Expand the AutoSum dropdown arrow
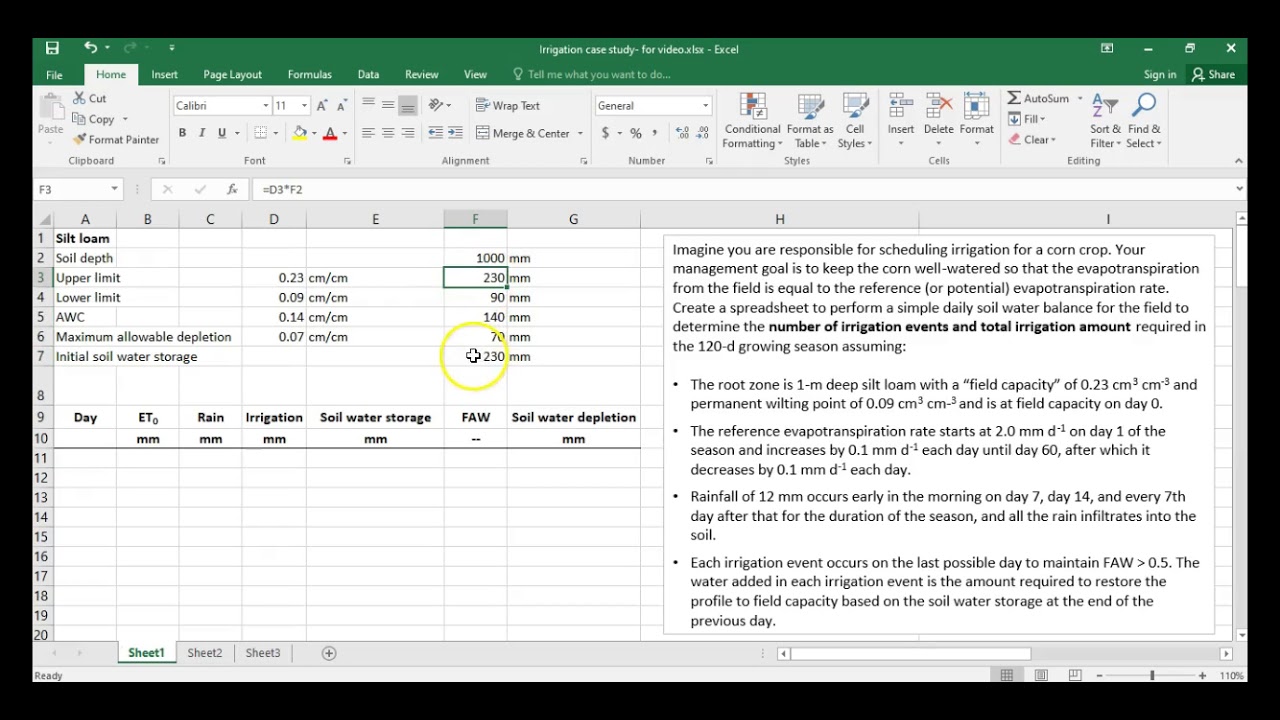 1079,98
